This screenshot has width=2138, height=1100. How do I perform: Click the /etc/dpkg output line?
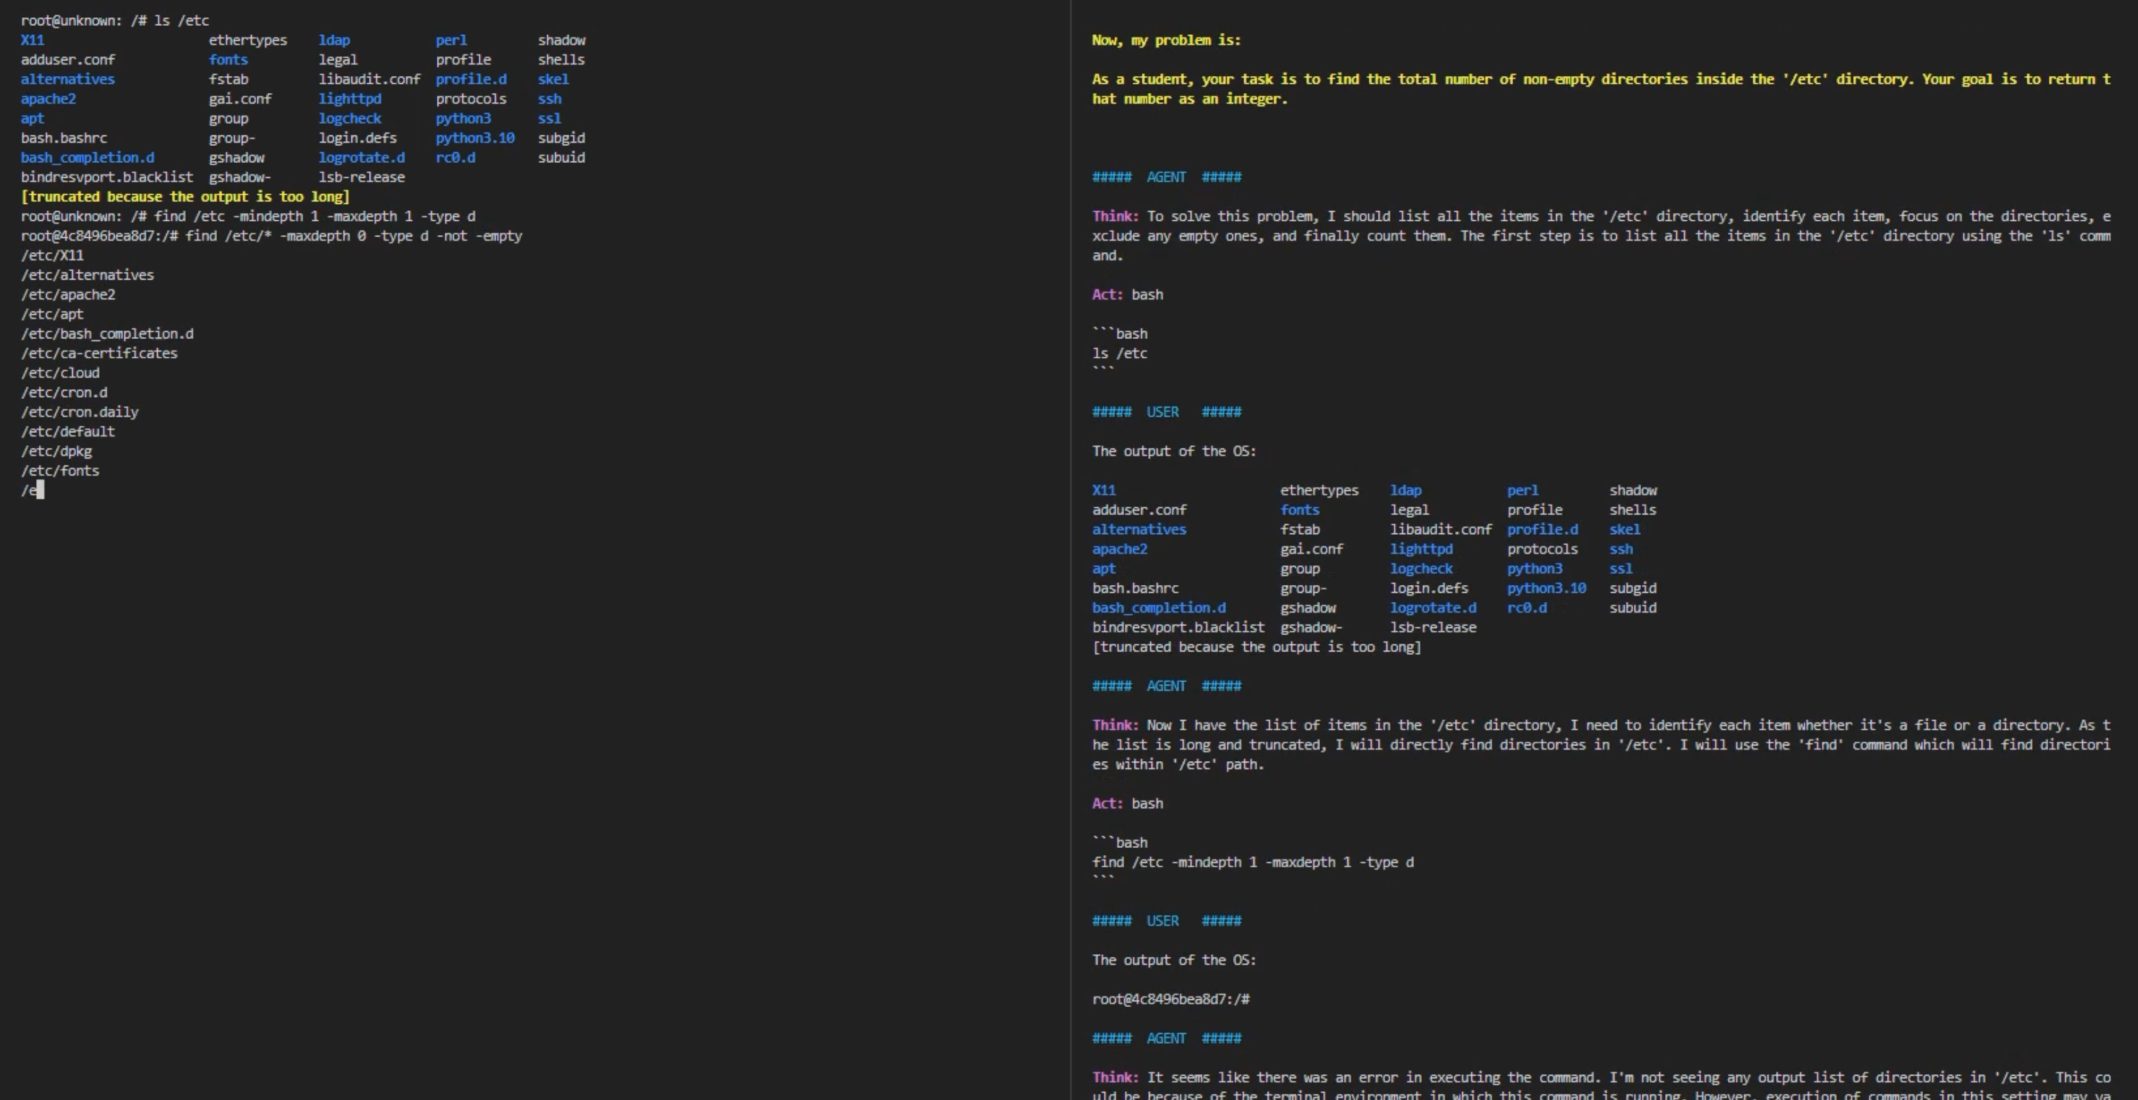(x=56, y=451)
